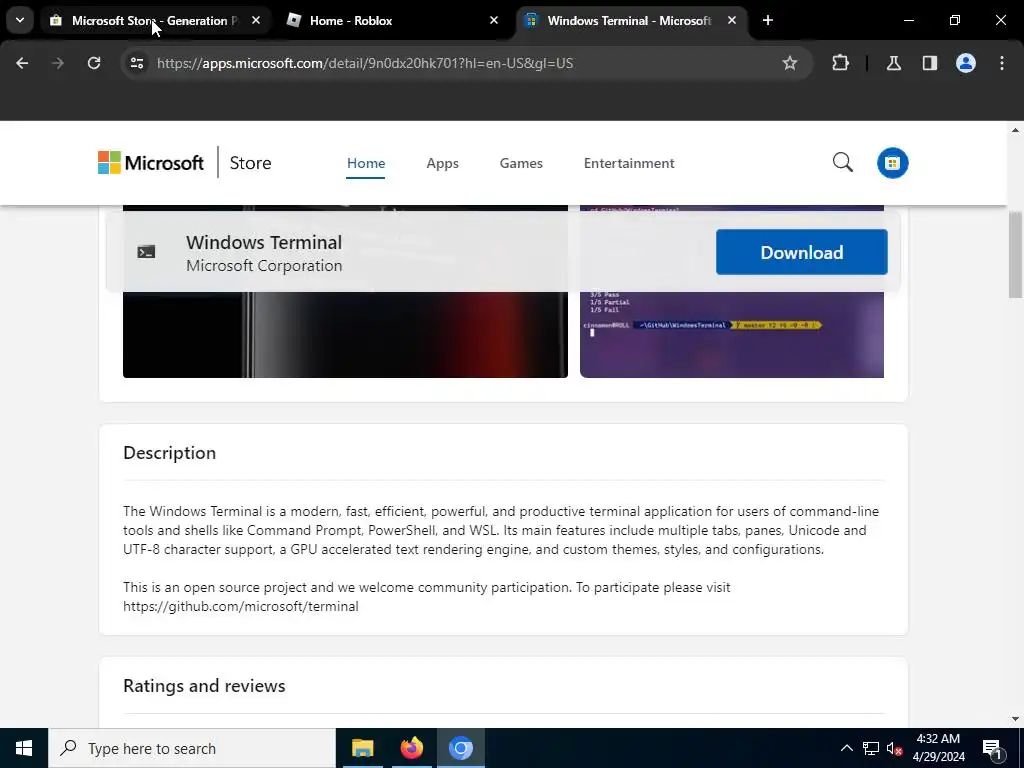View site information icon in address bar
The width and height of the screenshot is (1024, 768).
136,63
